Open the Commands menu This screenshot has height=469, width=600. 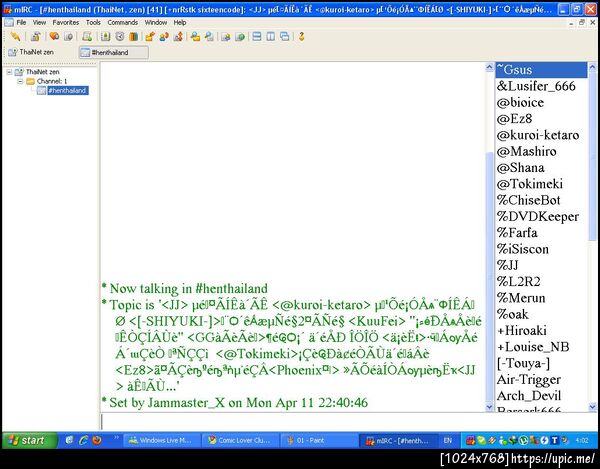point(122,23)
